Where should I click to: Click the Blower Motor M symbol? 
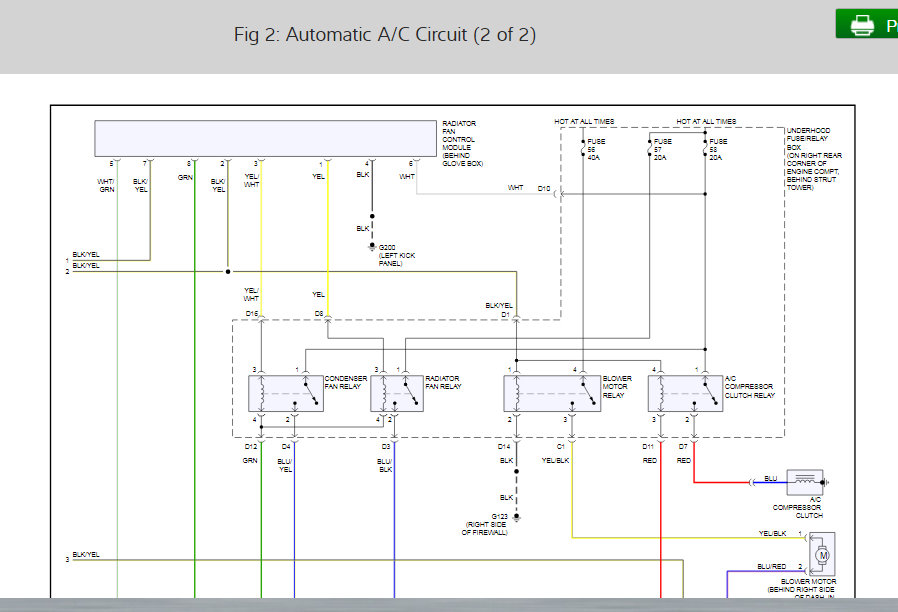(x=822, y=554)
